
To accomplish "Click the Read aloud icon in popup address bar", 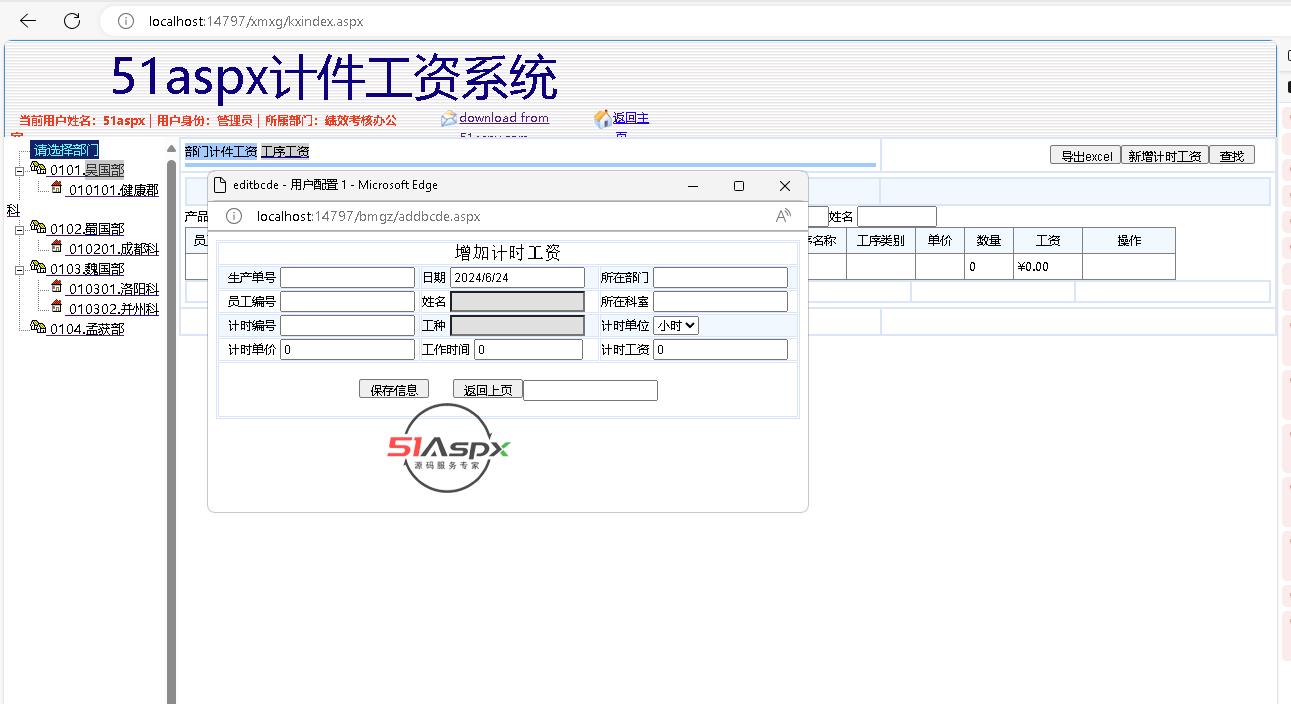I will pyautogui.click(x=783, y=216).
